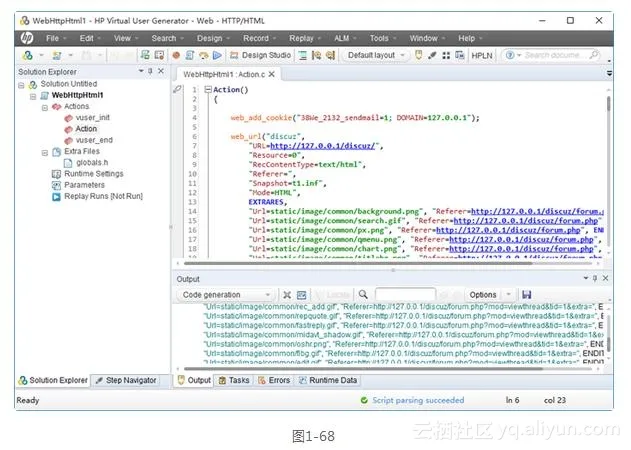
Task: Switch to the Step Navigator tab
Action: point(126,380)
